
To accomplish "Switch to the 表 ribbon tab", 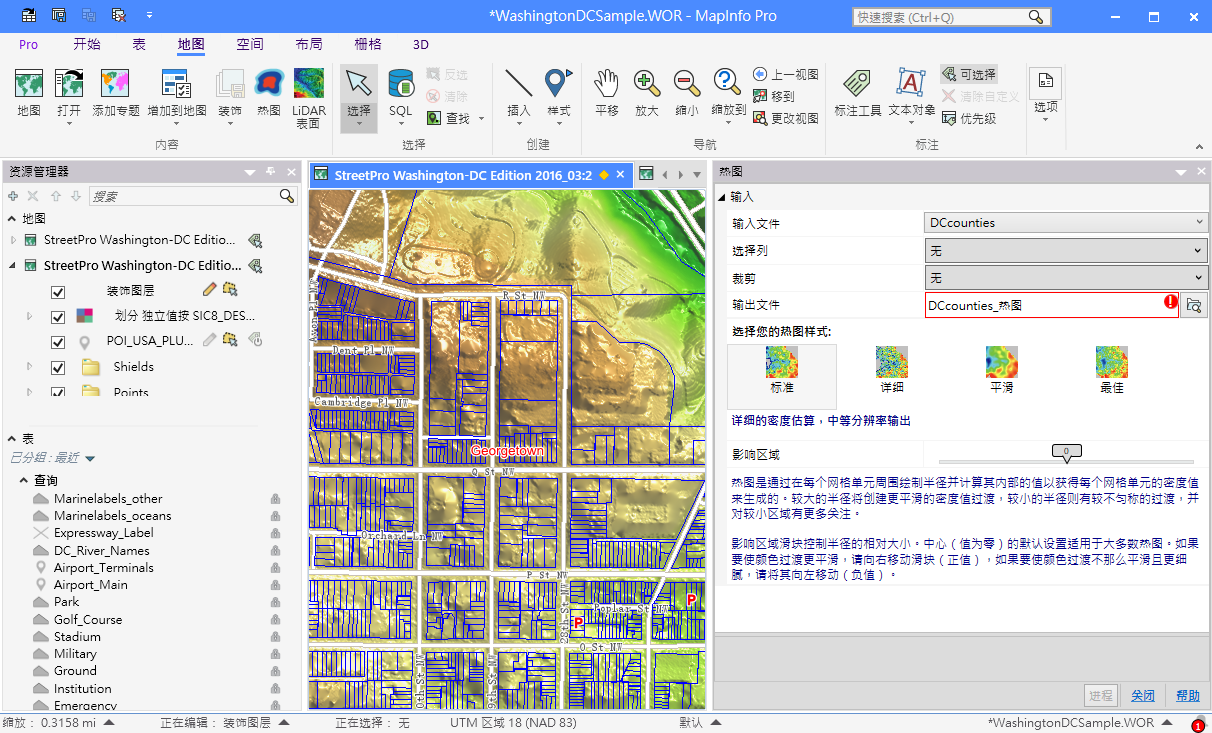I will pos(139,44).
